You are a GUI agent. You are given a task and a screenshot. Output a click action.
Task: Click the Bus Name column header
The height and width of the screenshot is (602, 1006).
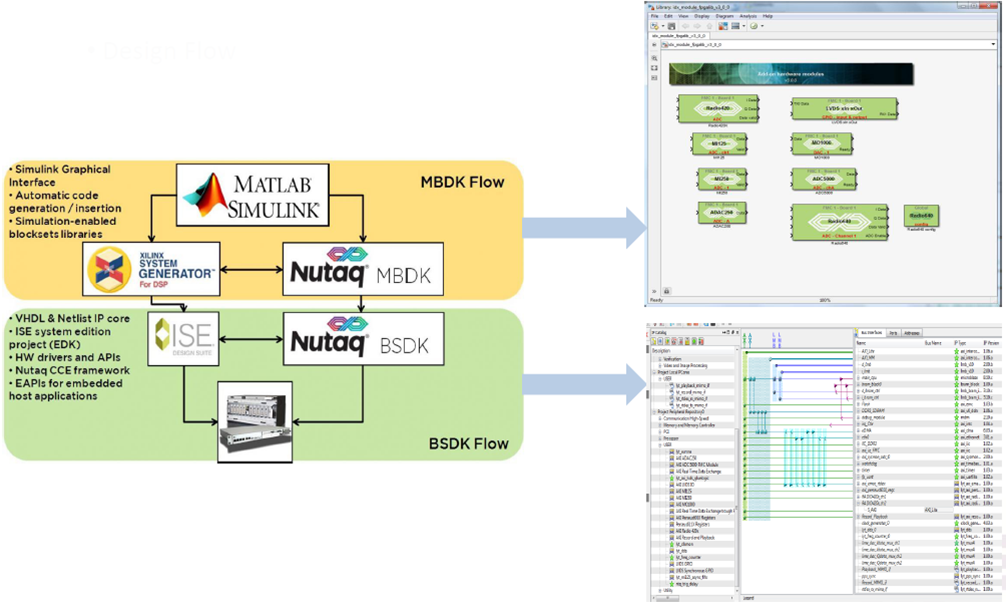933,343
